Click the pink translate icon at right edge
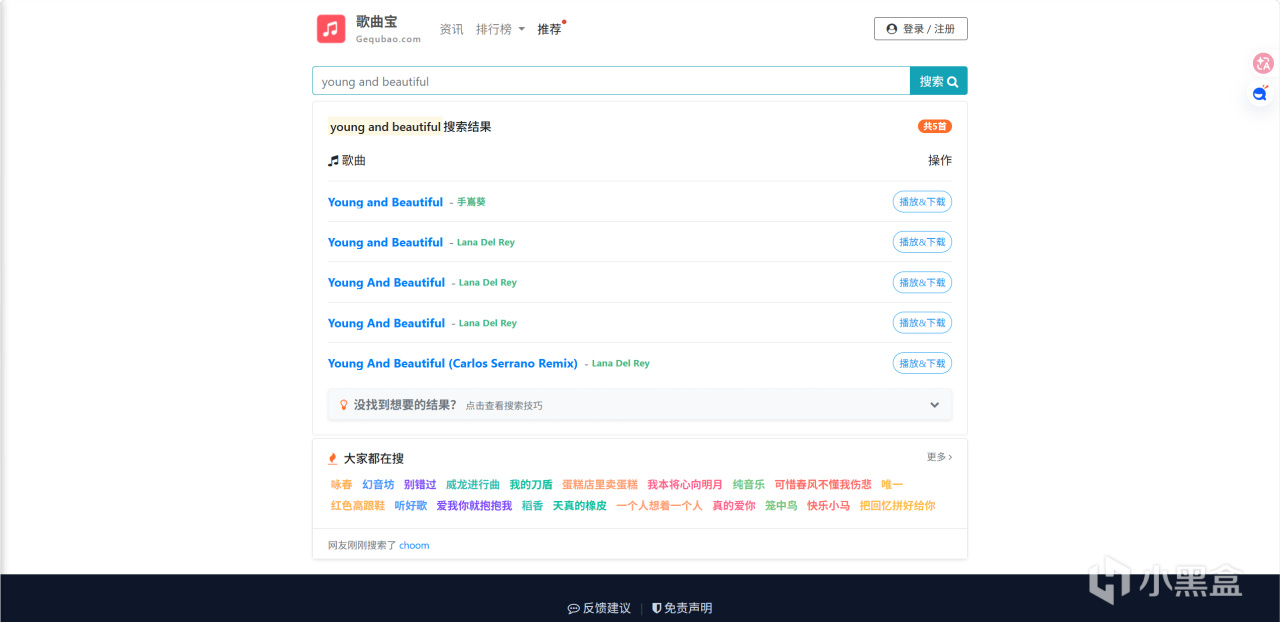 pos(1263,63)
